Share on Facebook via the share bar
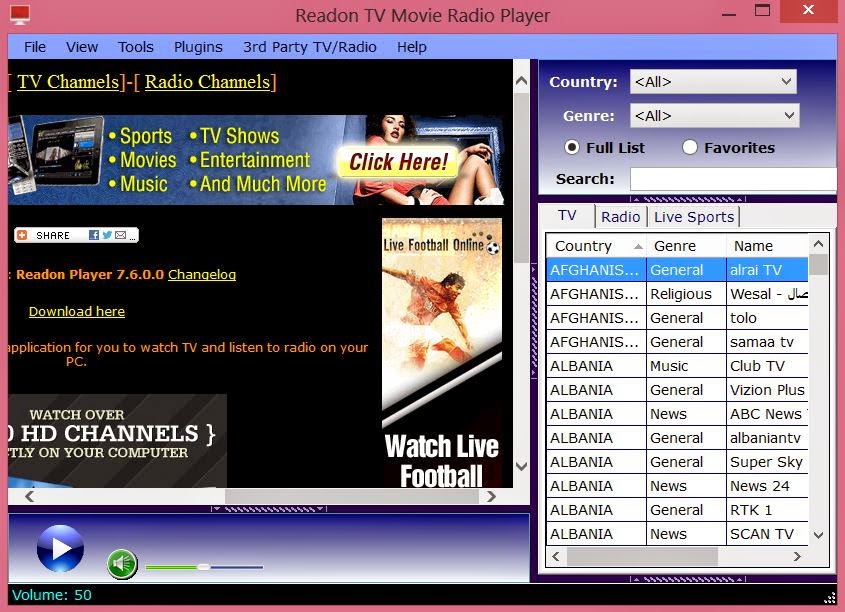The height and width of the screenshot is (612, 845). pos(94,234)
